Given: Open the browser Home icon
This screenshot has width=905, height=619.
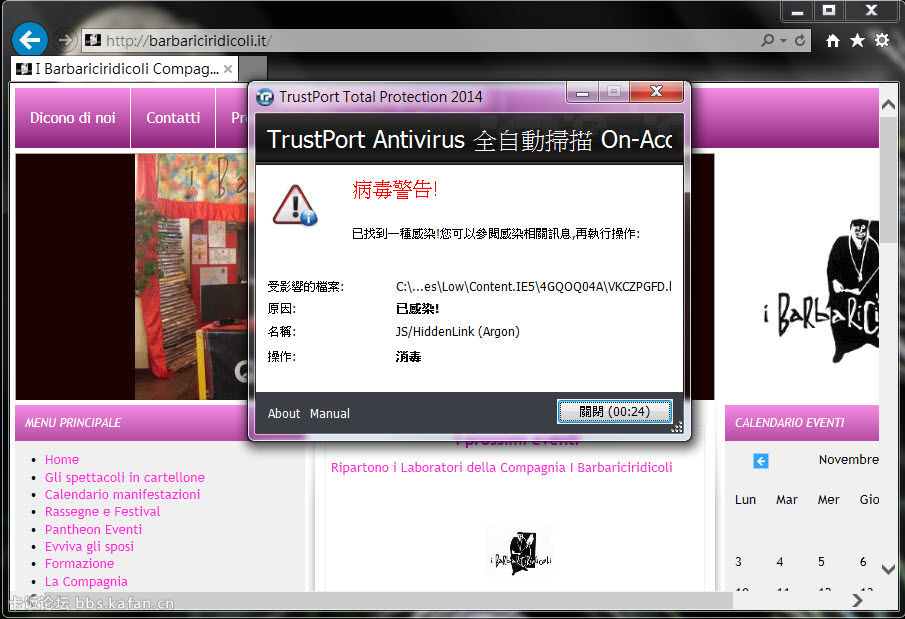Looking at the screenshot, I should click(832, 40).
